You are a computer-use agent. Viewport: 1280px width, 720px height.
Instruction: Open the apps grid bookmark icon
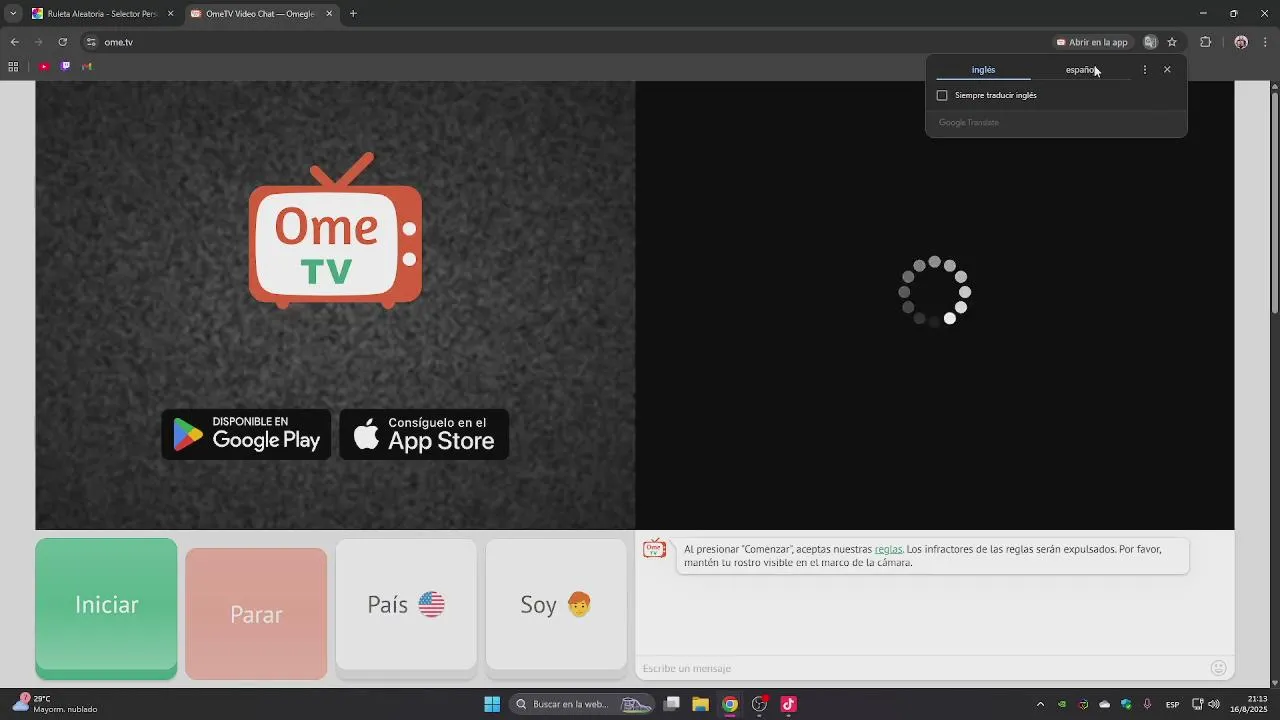[13, 67]
